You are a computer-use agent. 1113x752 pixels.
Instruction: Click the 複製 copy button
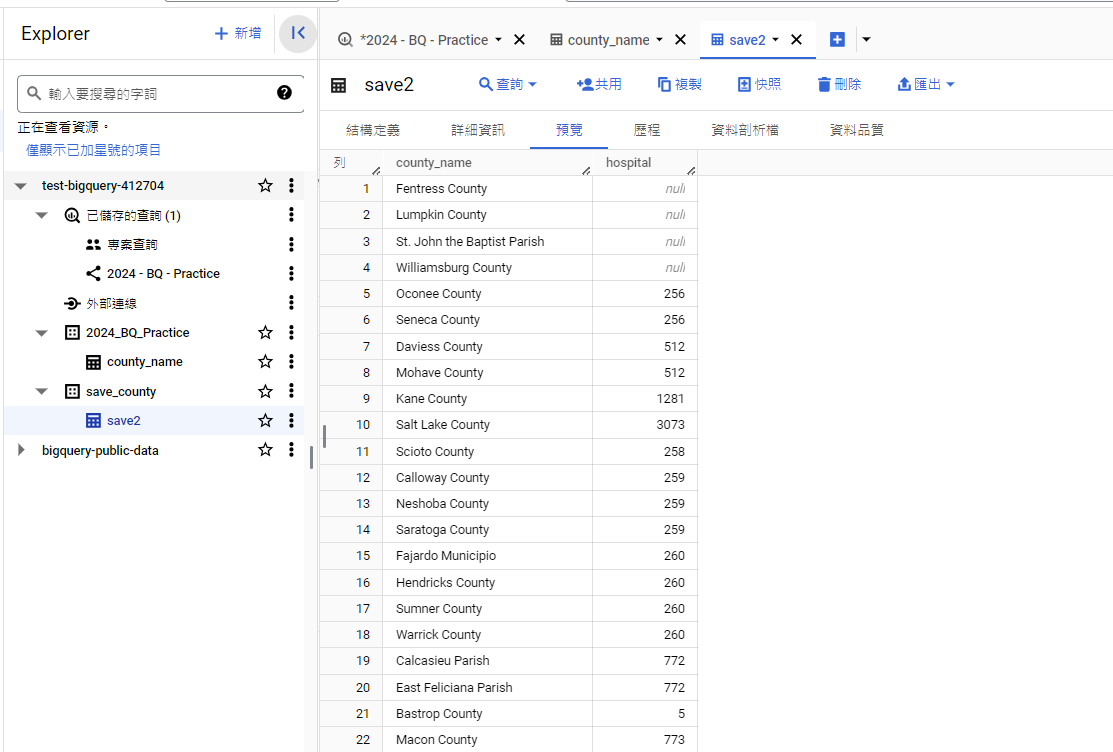[x=680, y=85]
